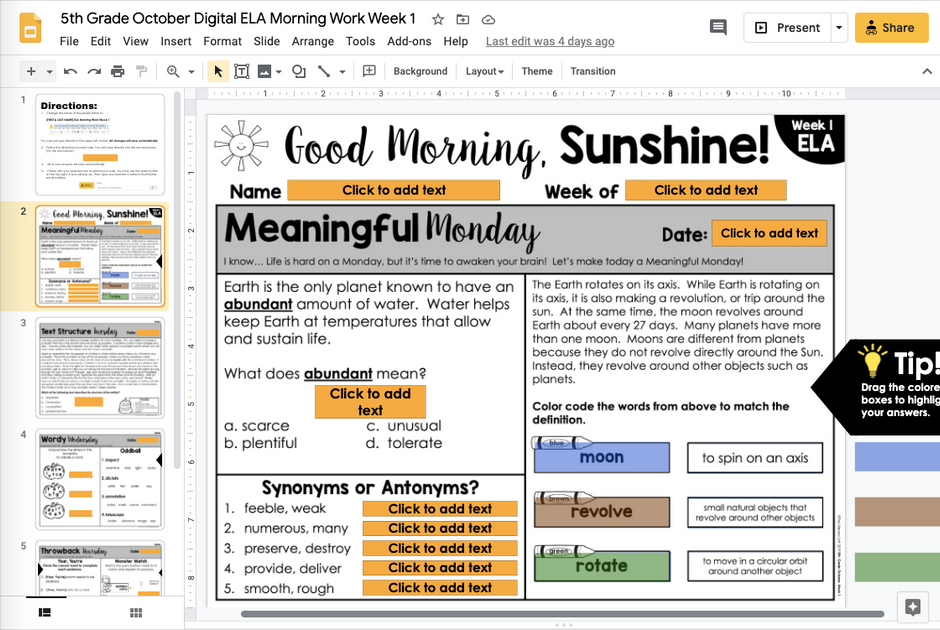The height and width of the screenshot is (630, 940).
Task: Select the paint format tool
Action: [x=139, y=71]
